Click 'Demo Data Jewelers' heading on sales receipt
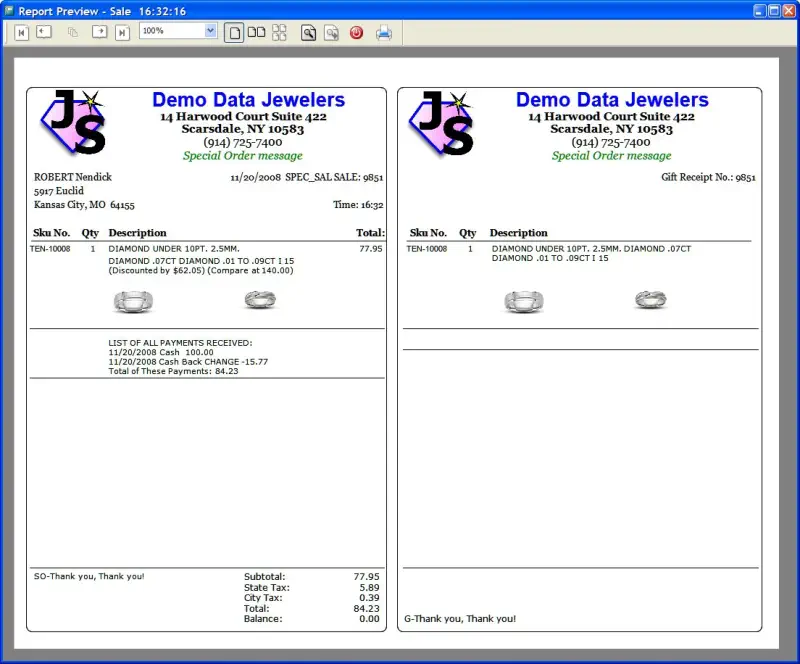This screenshot has height=664, width=800. (x=248, y=100)
